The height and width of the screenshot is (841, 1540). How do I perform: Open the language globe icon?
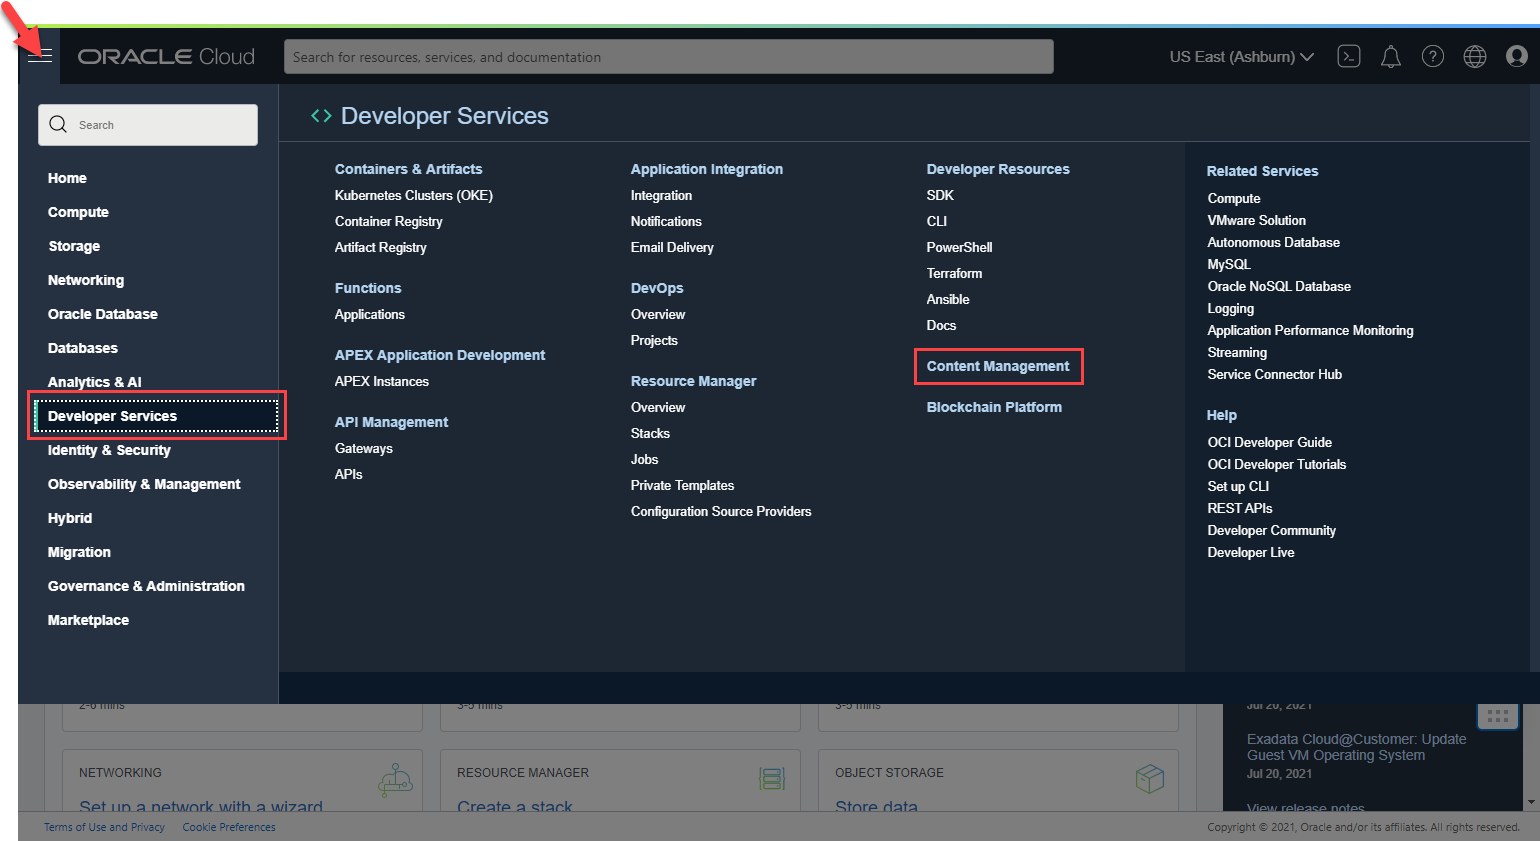1475,56
